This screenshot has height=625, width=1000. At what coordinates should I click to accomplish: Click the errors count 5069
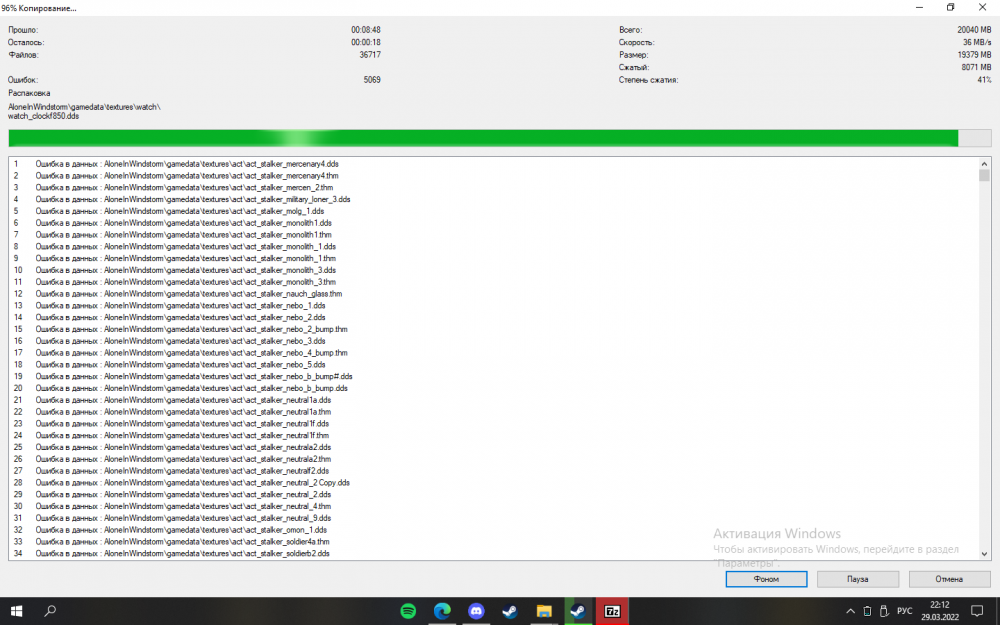click(x=372, y=80)
